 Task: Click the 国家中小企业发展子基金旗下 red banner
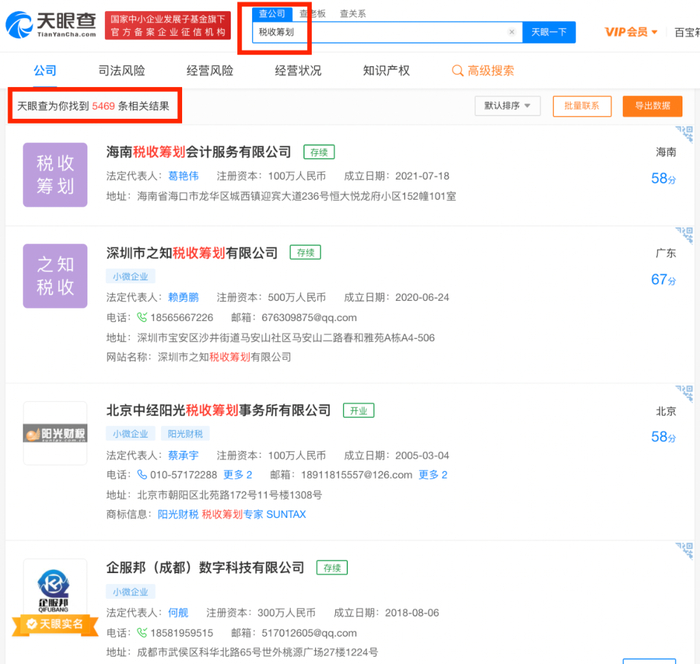(x=168, y=25)
